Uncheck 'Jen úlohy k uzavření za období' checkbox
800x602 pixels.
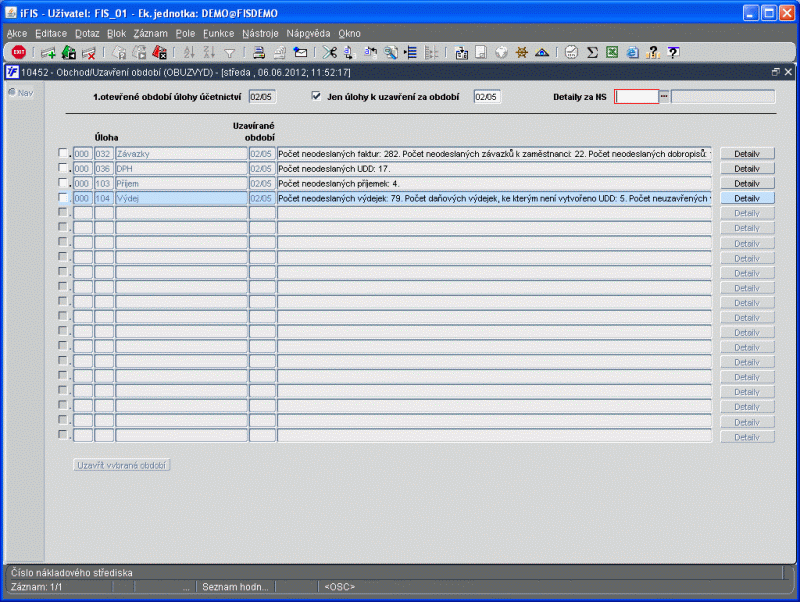[316, 96]
